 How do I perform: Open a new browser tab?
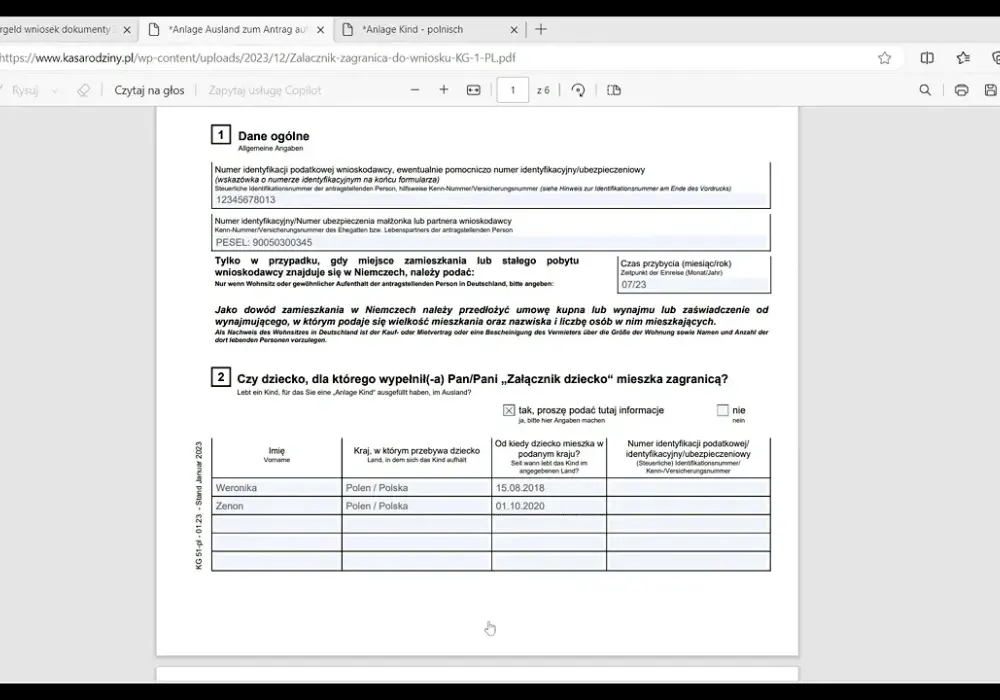pyautogui.click(x=540, y=29)
